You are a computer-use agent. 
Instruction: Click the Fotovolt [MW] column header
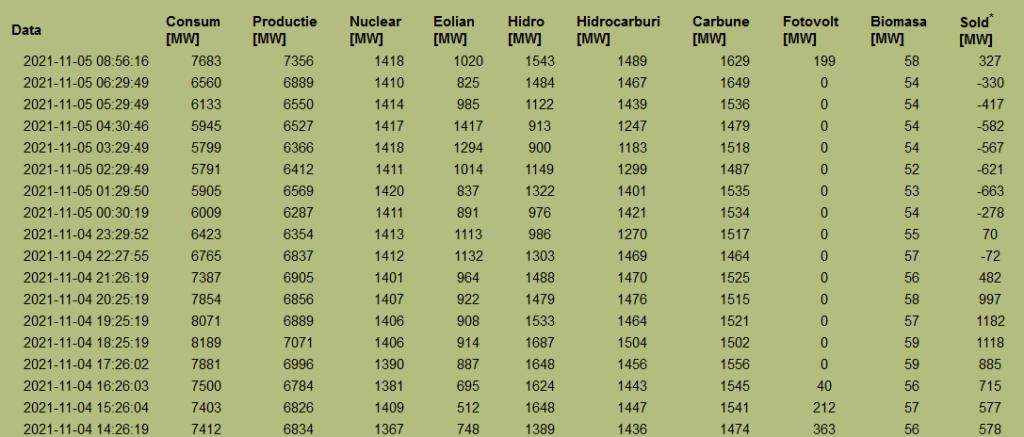point(813,30)
